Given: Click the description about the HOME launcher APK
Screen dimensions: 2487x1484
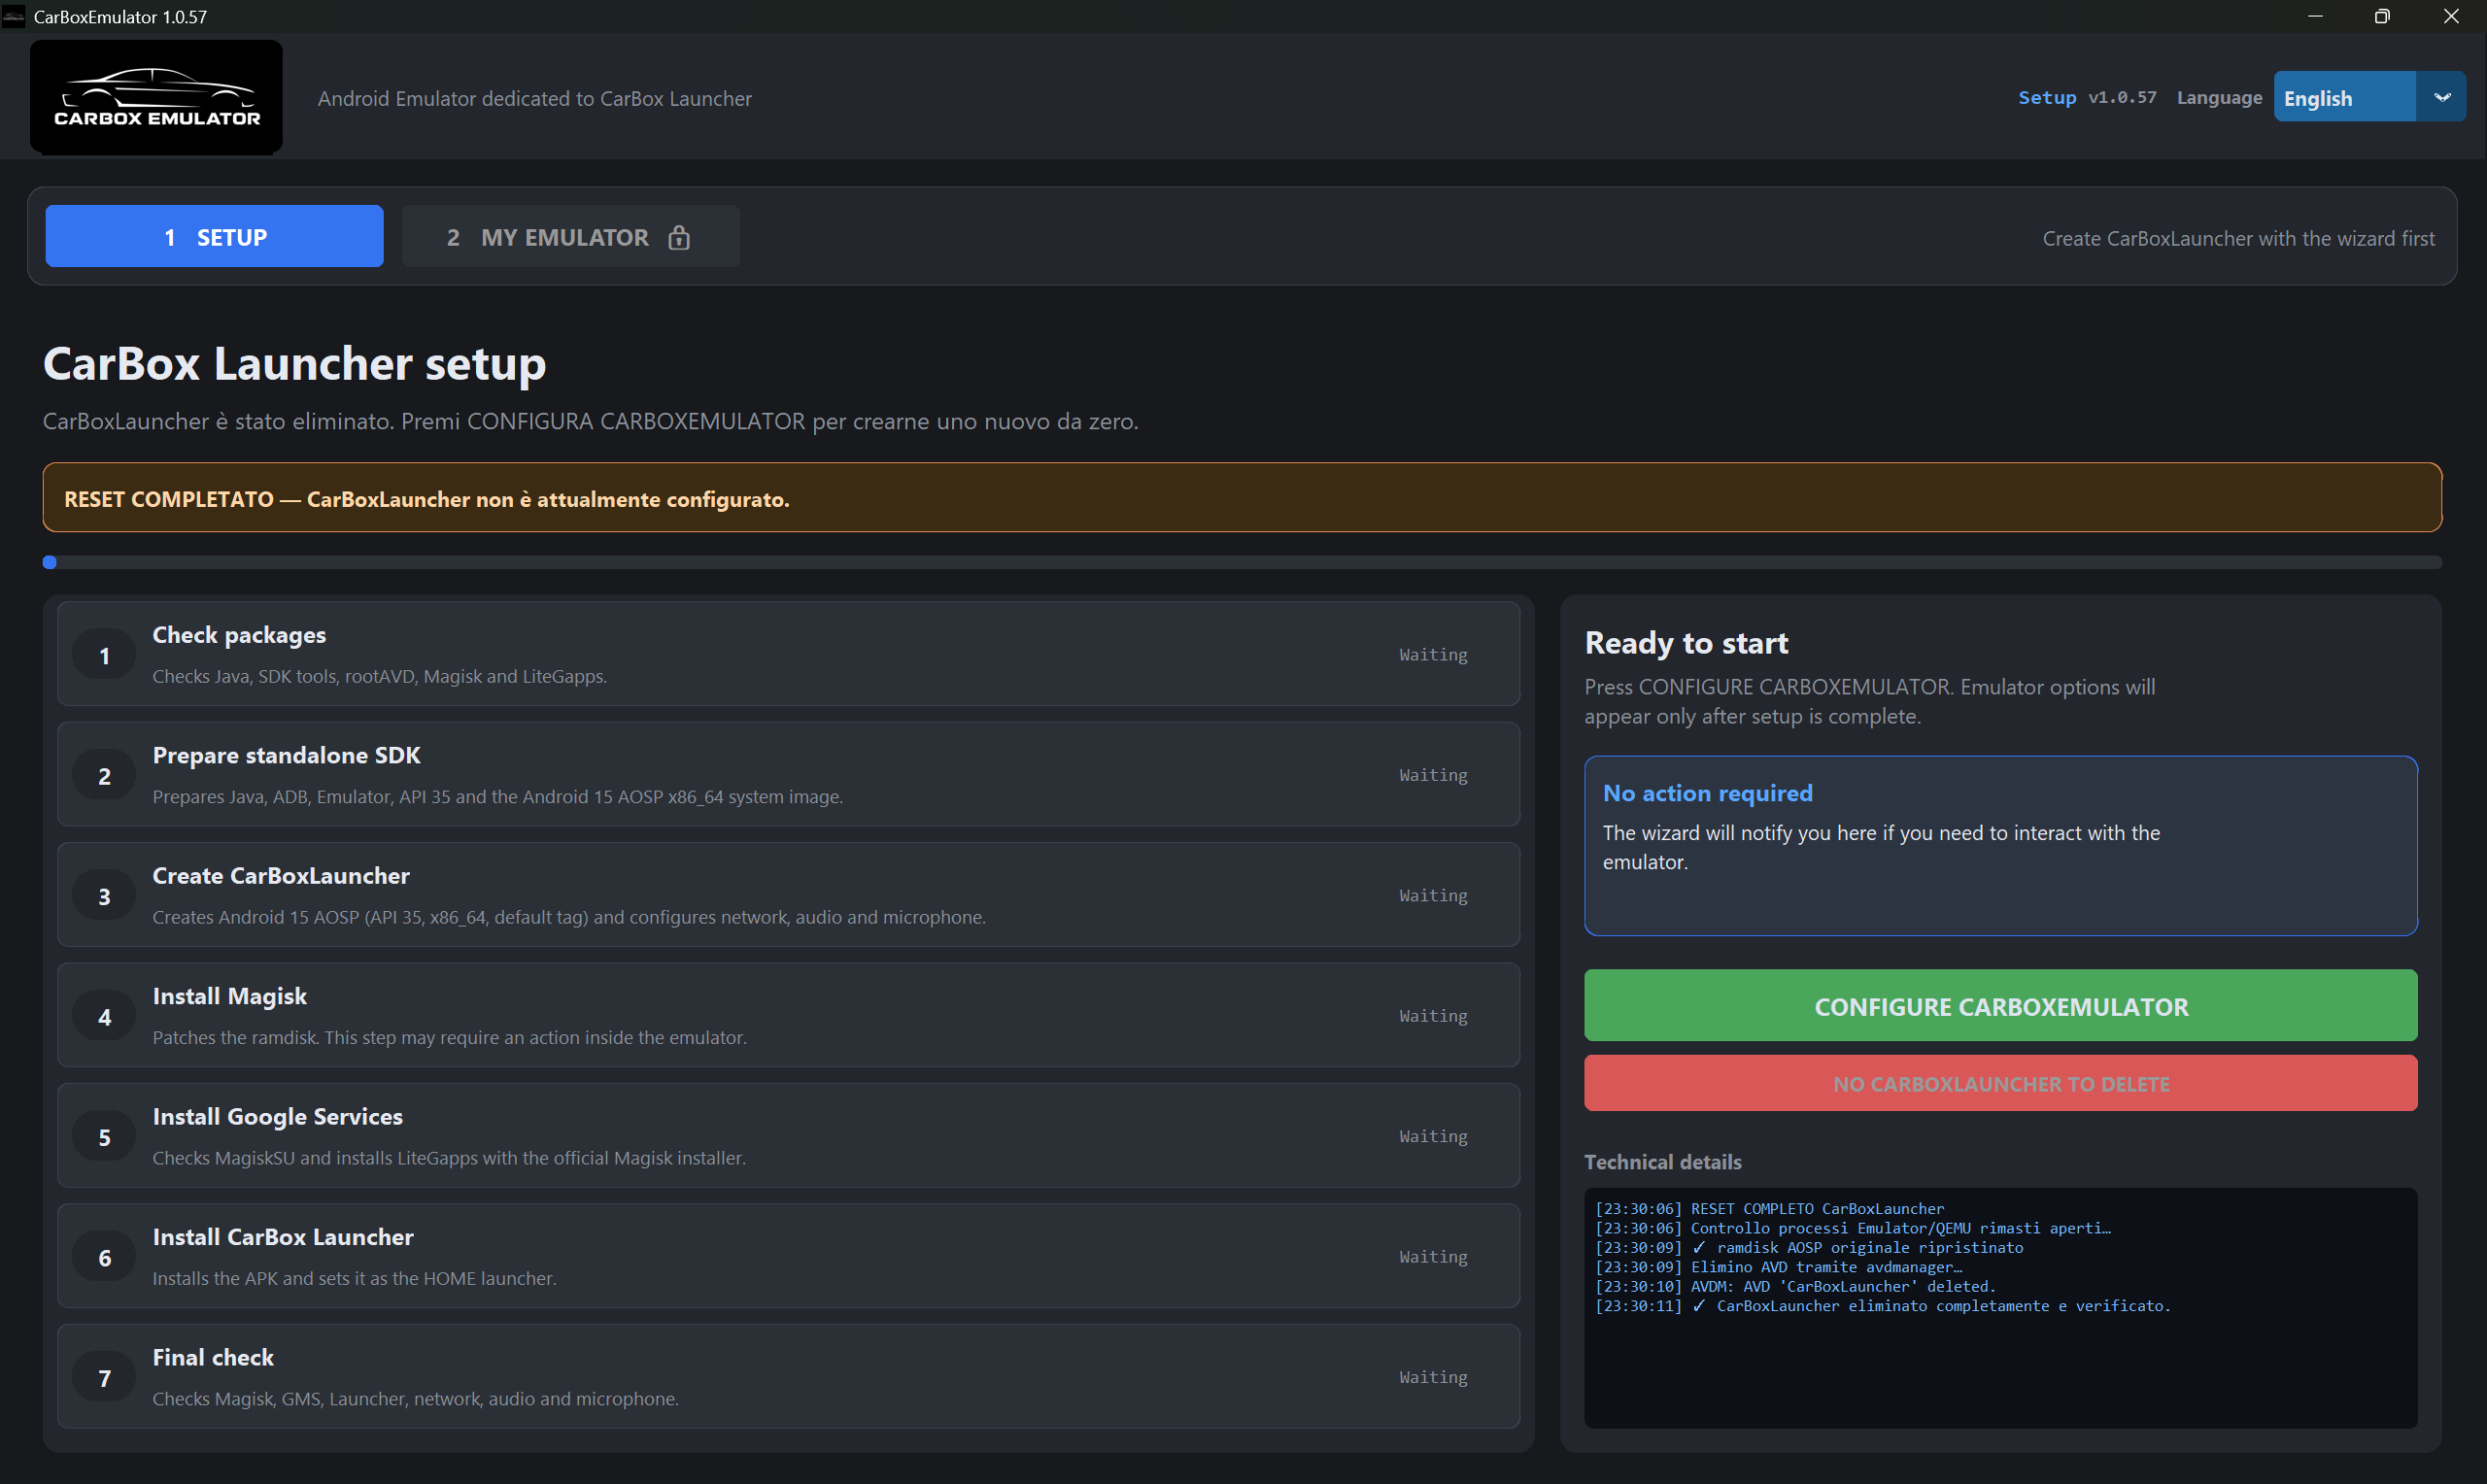Looking at the screenshot, I should tap(354, 1278).
